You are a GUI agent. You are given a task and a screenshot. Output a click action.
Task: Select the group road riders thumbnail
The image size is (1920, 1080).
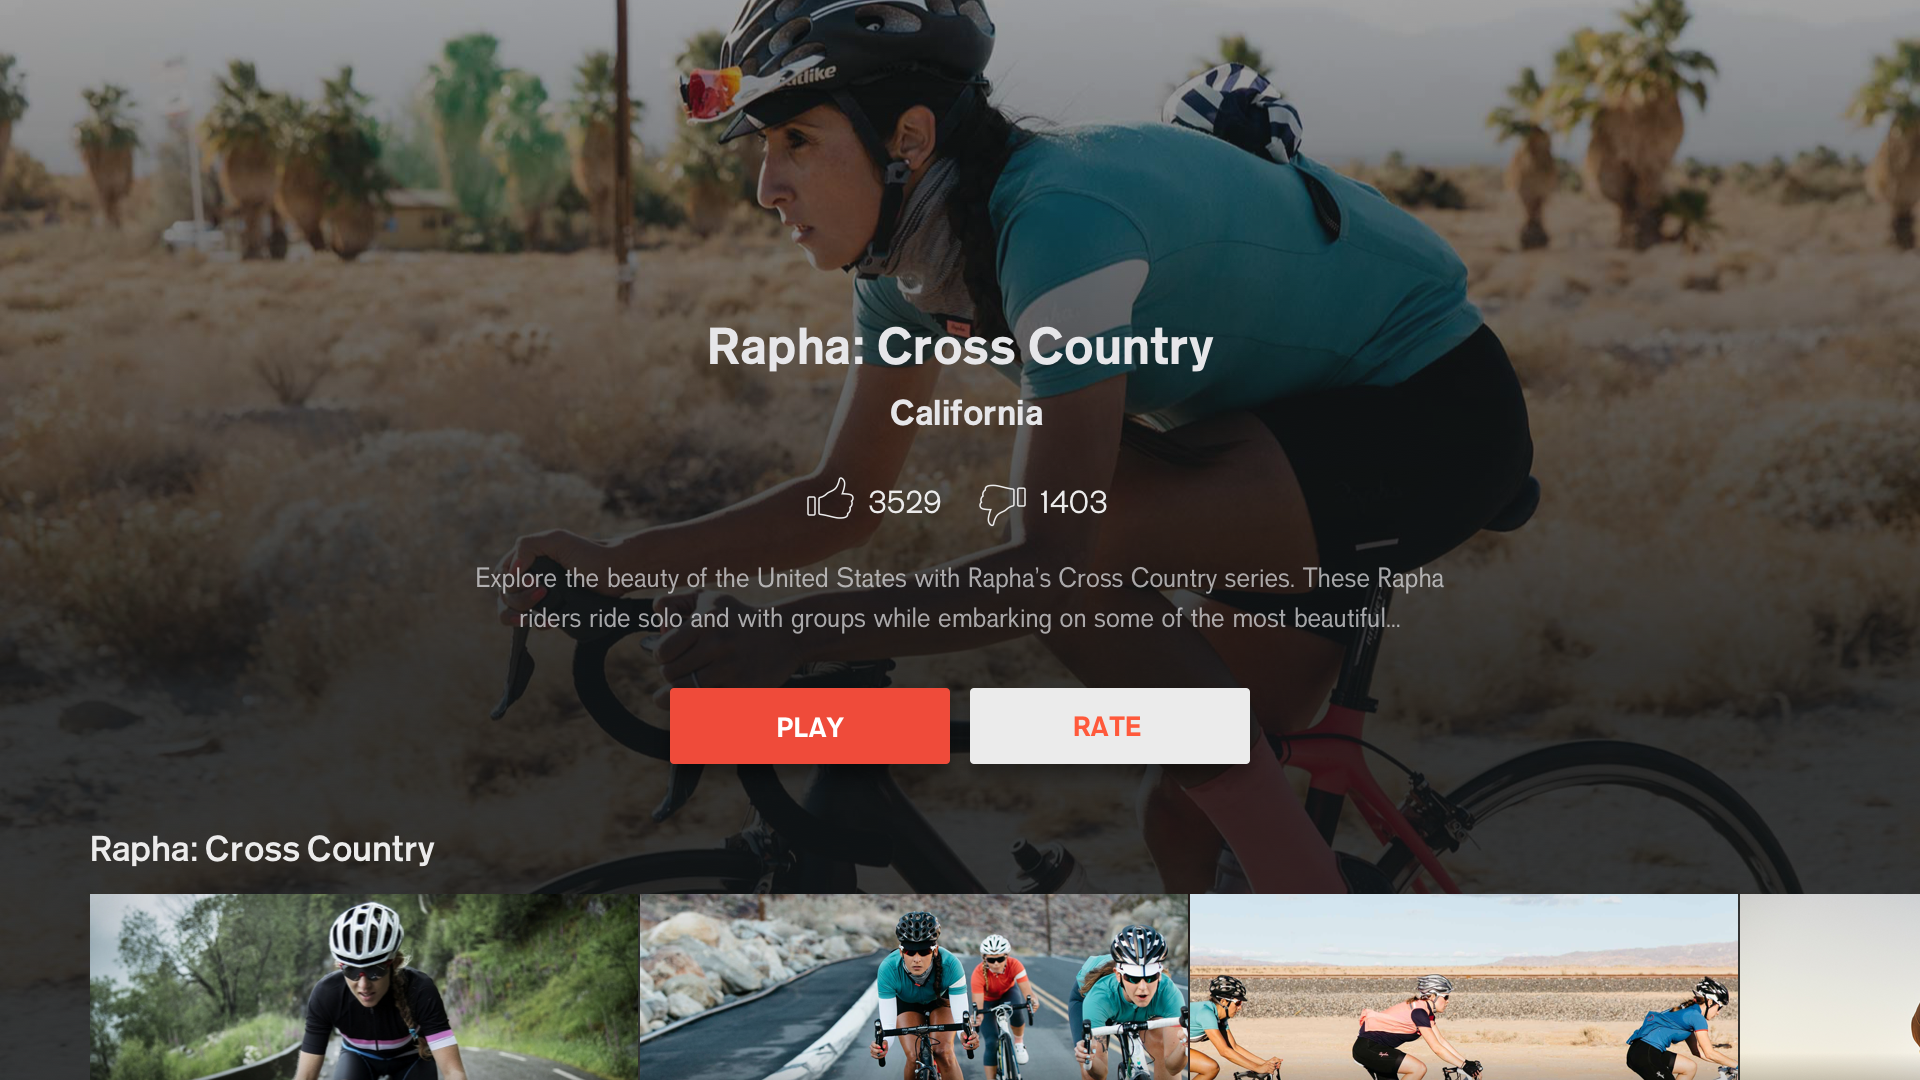(x=914, y=987)
